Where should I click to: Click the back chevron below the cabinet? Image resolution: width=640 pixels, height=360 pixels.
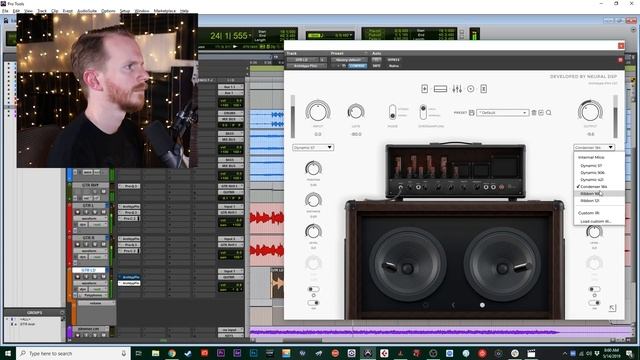click(x=453, y=305)
